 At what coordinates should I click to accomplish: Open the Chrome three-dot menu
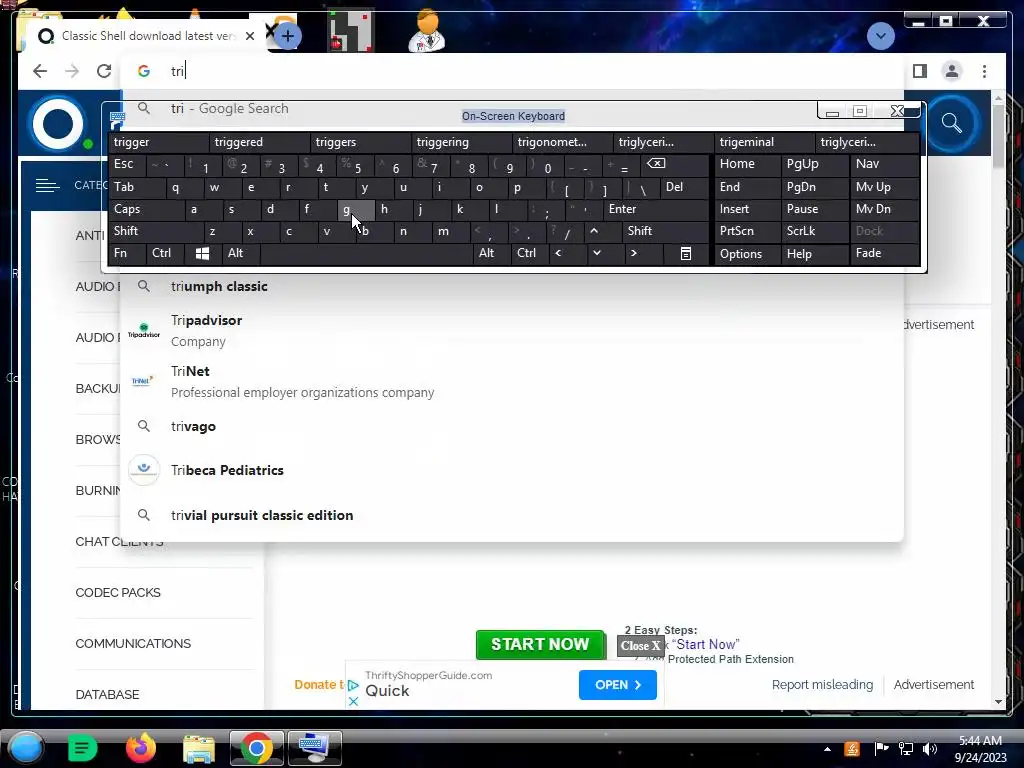(984, 71)
